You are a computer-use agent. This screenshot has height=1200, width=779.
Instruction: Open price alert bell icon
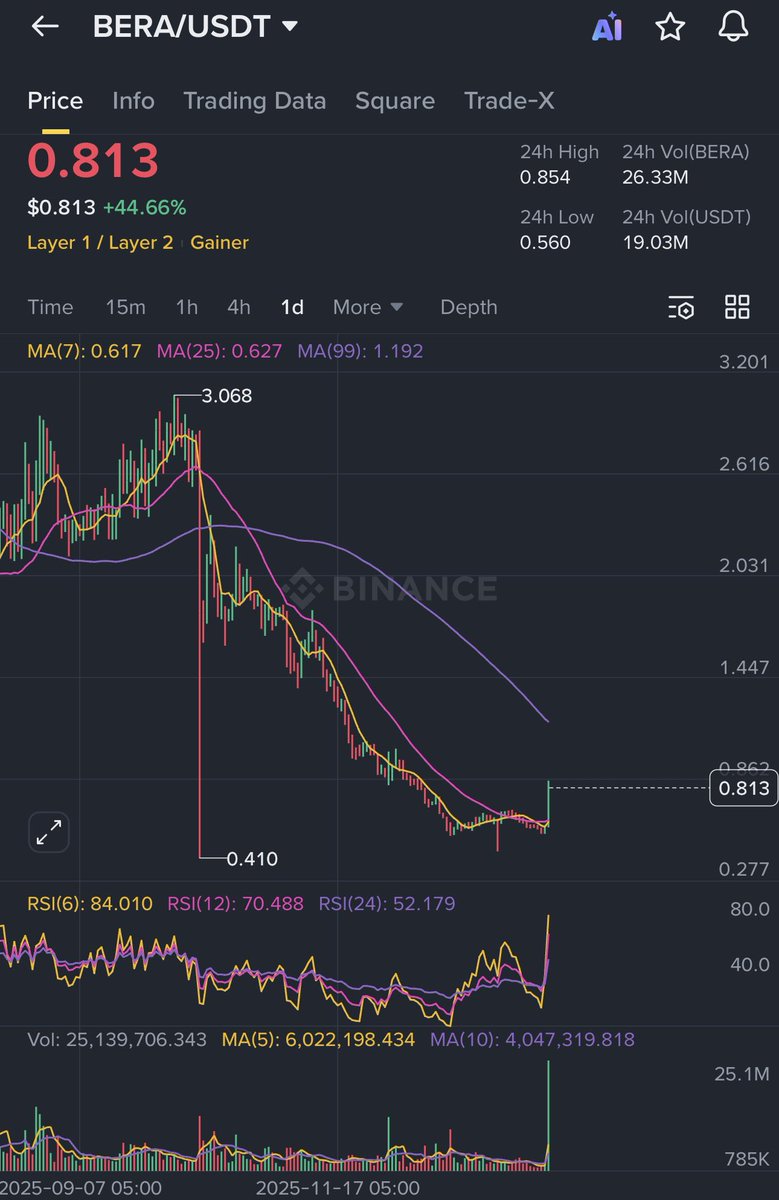point(734,27)
